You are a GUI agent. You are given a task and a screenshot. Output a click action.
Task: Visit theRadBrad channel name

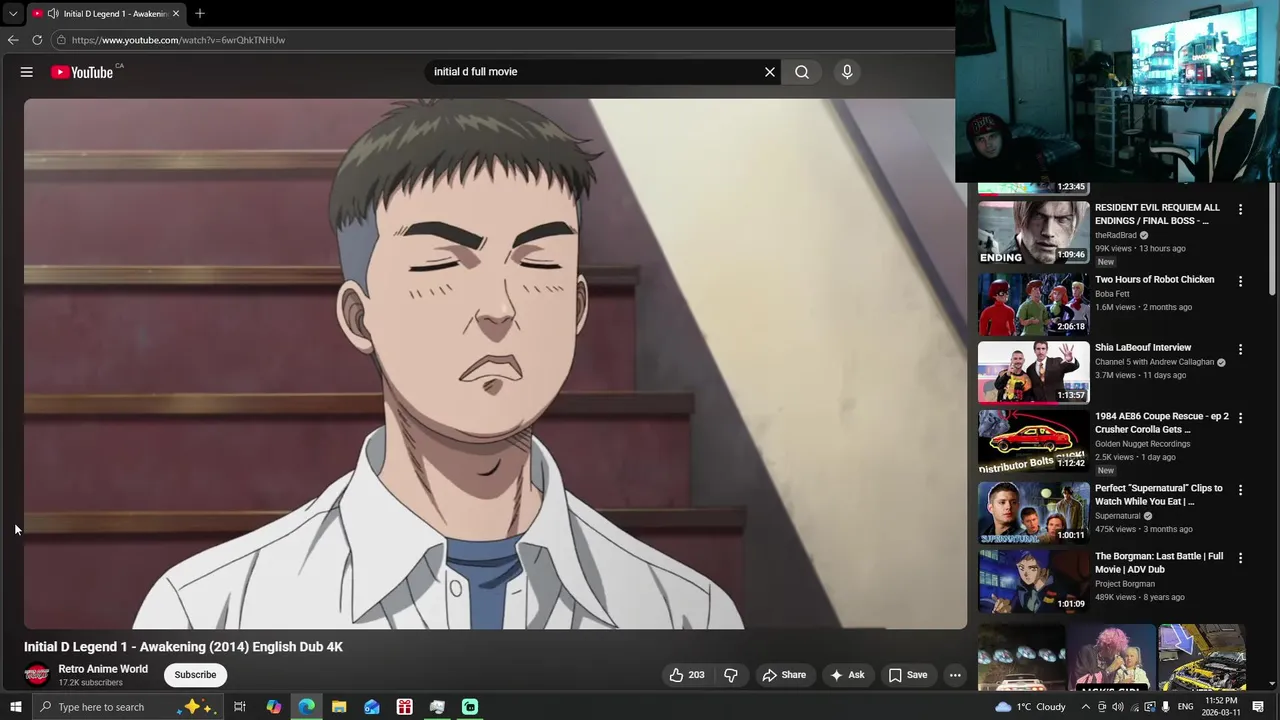click(x=1116, y=235)
